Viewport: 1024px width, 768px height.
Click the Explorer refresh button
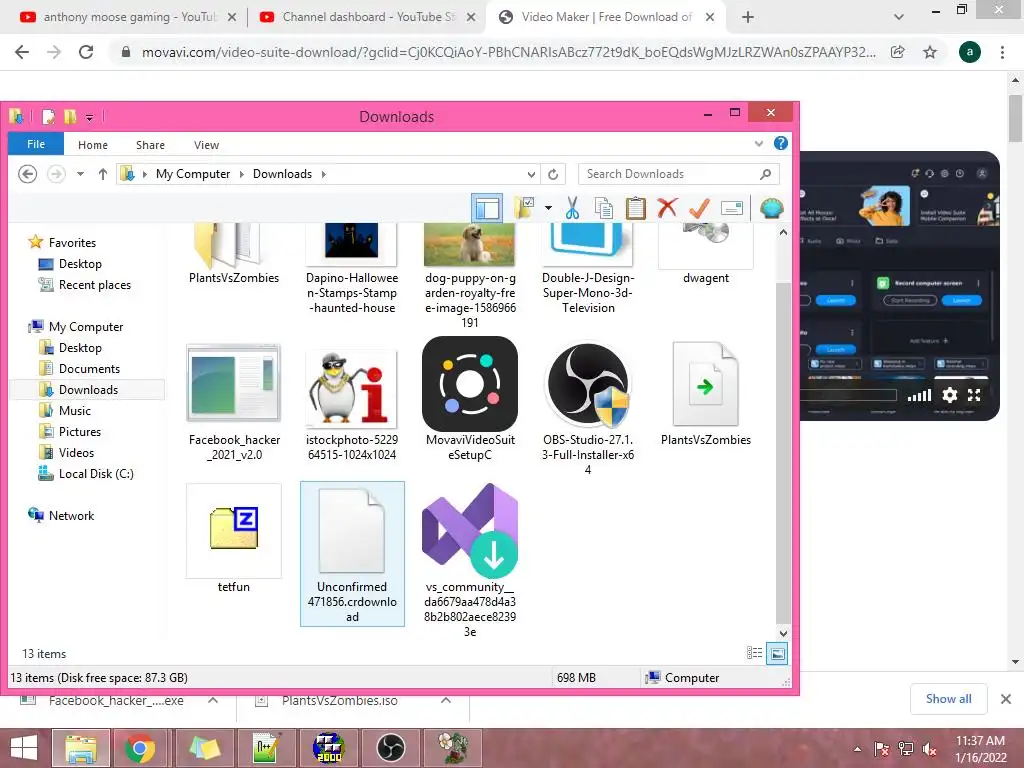pyautogui.click(x=552, y=174)
